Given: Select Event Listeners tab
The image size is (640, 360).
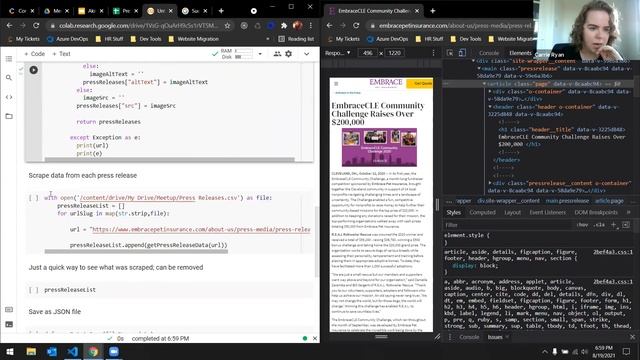Looking at the screenshot, I should [x=547, y=212].
